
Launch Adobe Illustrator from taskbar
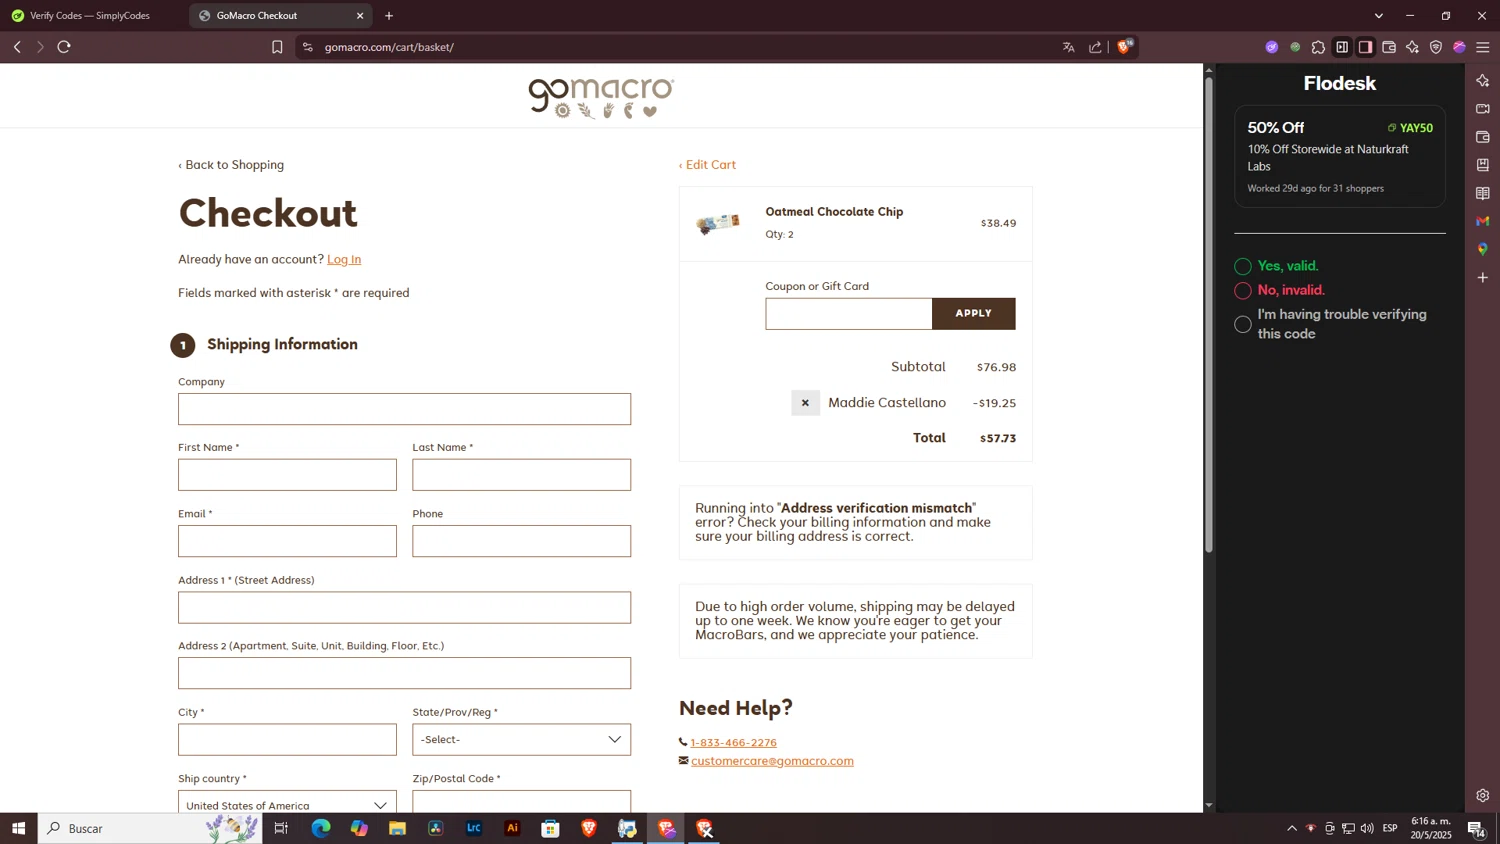(x=512, y=828)
